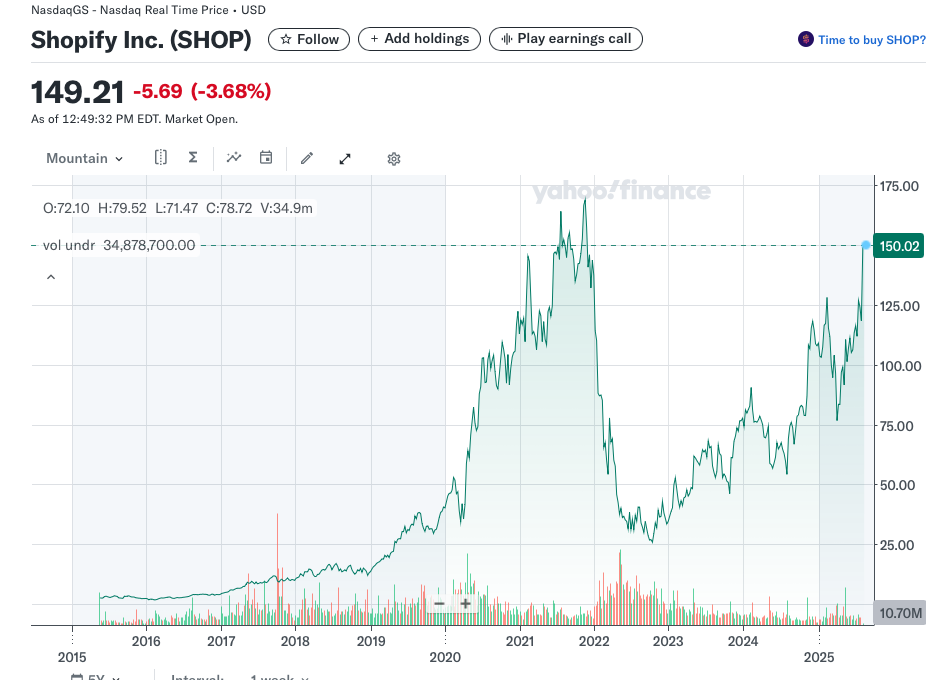Image resolution: width=940 pixels, height=680 pixels.
Task: Collapse the indicator legend chevron
Action: [50, 277]
